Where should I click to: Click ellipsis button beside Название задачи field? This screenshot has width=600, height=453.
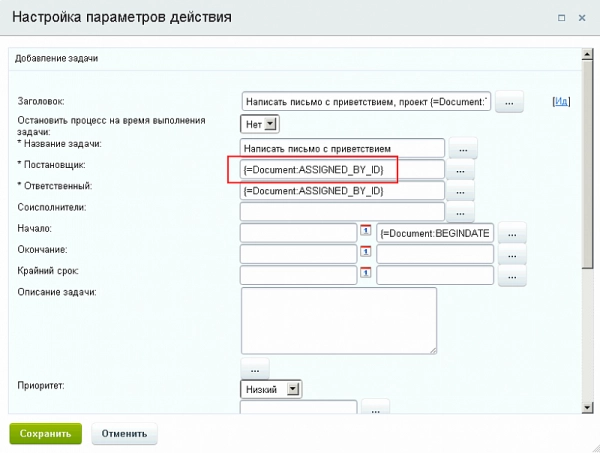click(x=463, y=149)
